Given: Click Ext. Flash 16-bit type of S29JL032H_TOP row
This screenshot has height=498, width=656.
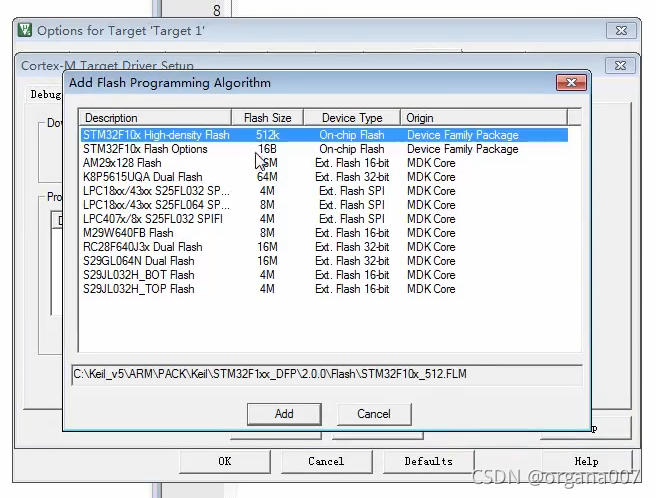Looking at the screenshot, I should (x=352, y=289).
